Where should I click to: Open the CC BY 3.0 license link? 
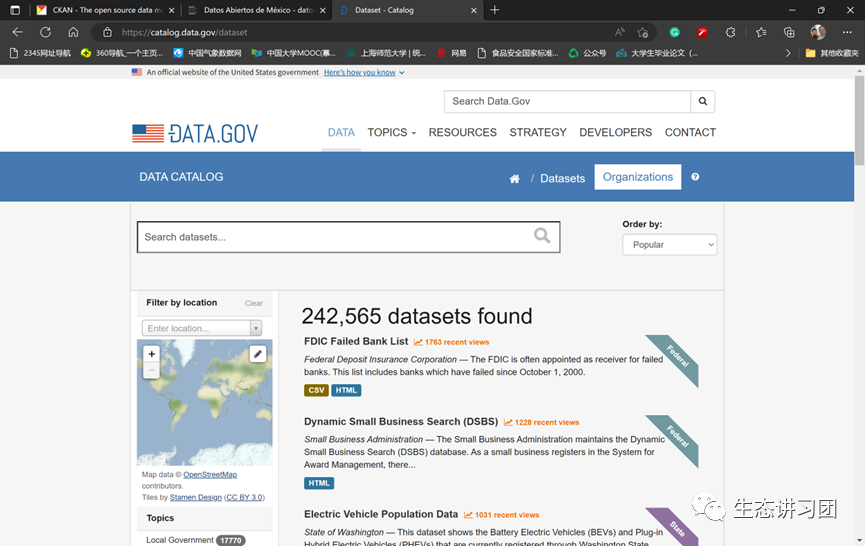[x=244, y=497]
